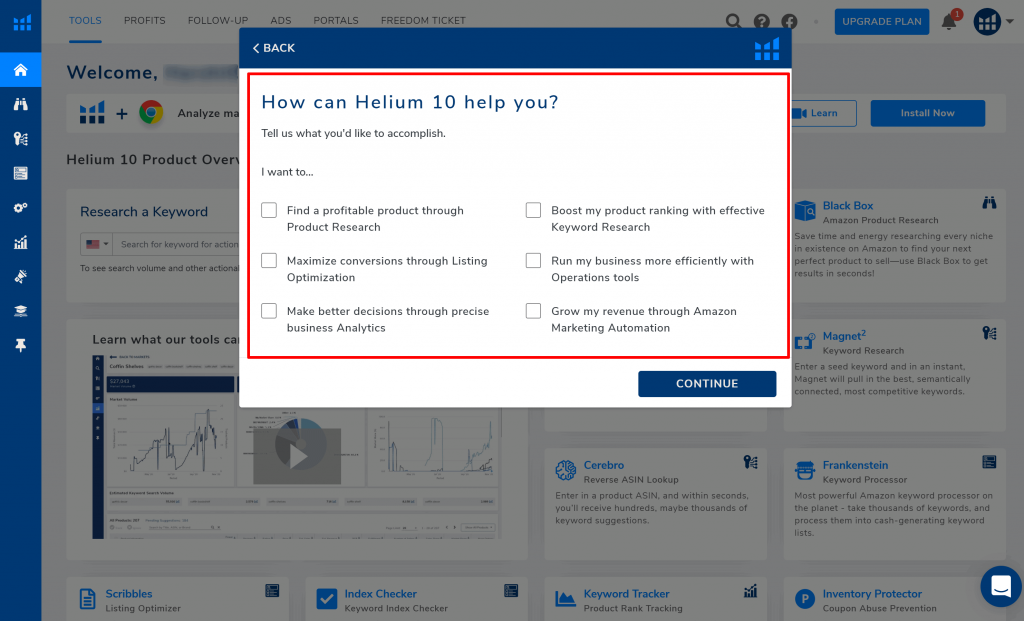
Task: Go BACK in the dialog
Action: coord(274,48)
